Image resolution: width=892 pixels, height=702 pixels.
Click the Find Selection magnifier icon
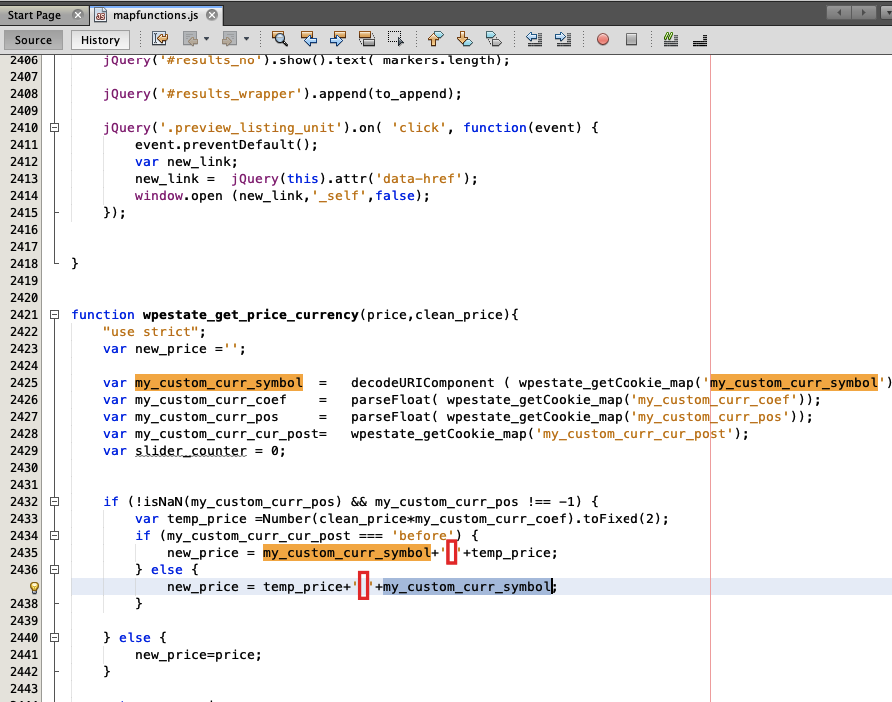tap(280, 39)
